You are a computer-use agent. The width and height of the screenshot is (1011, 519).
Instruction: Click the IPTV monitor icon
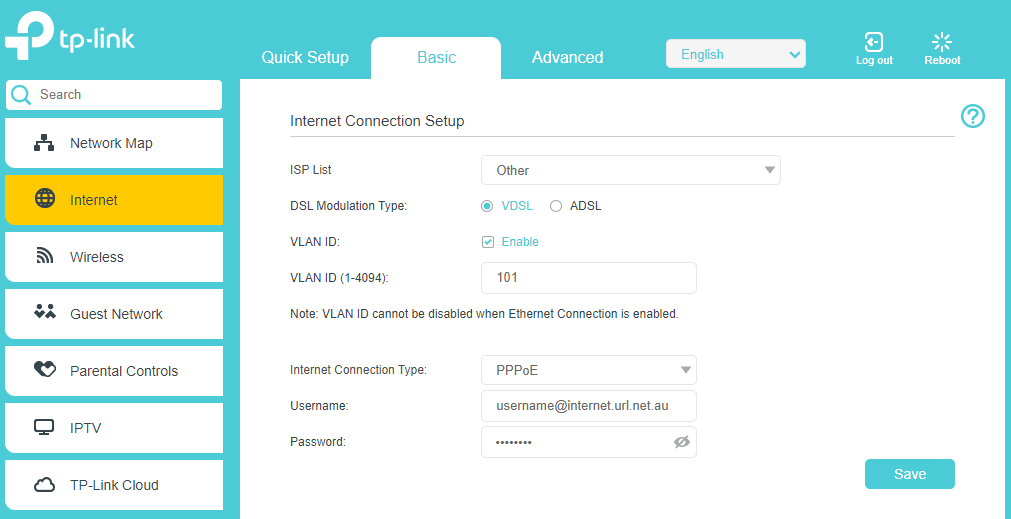click(44, 427)
